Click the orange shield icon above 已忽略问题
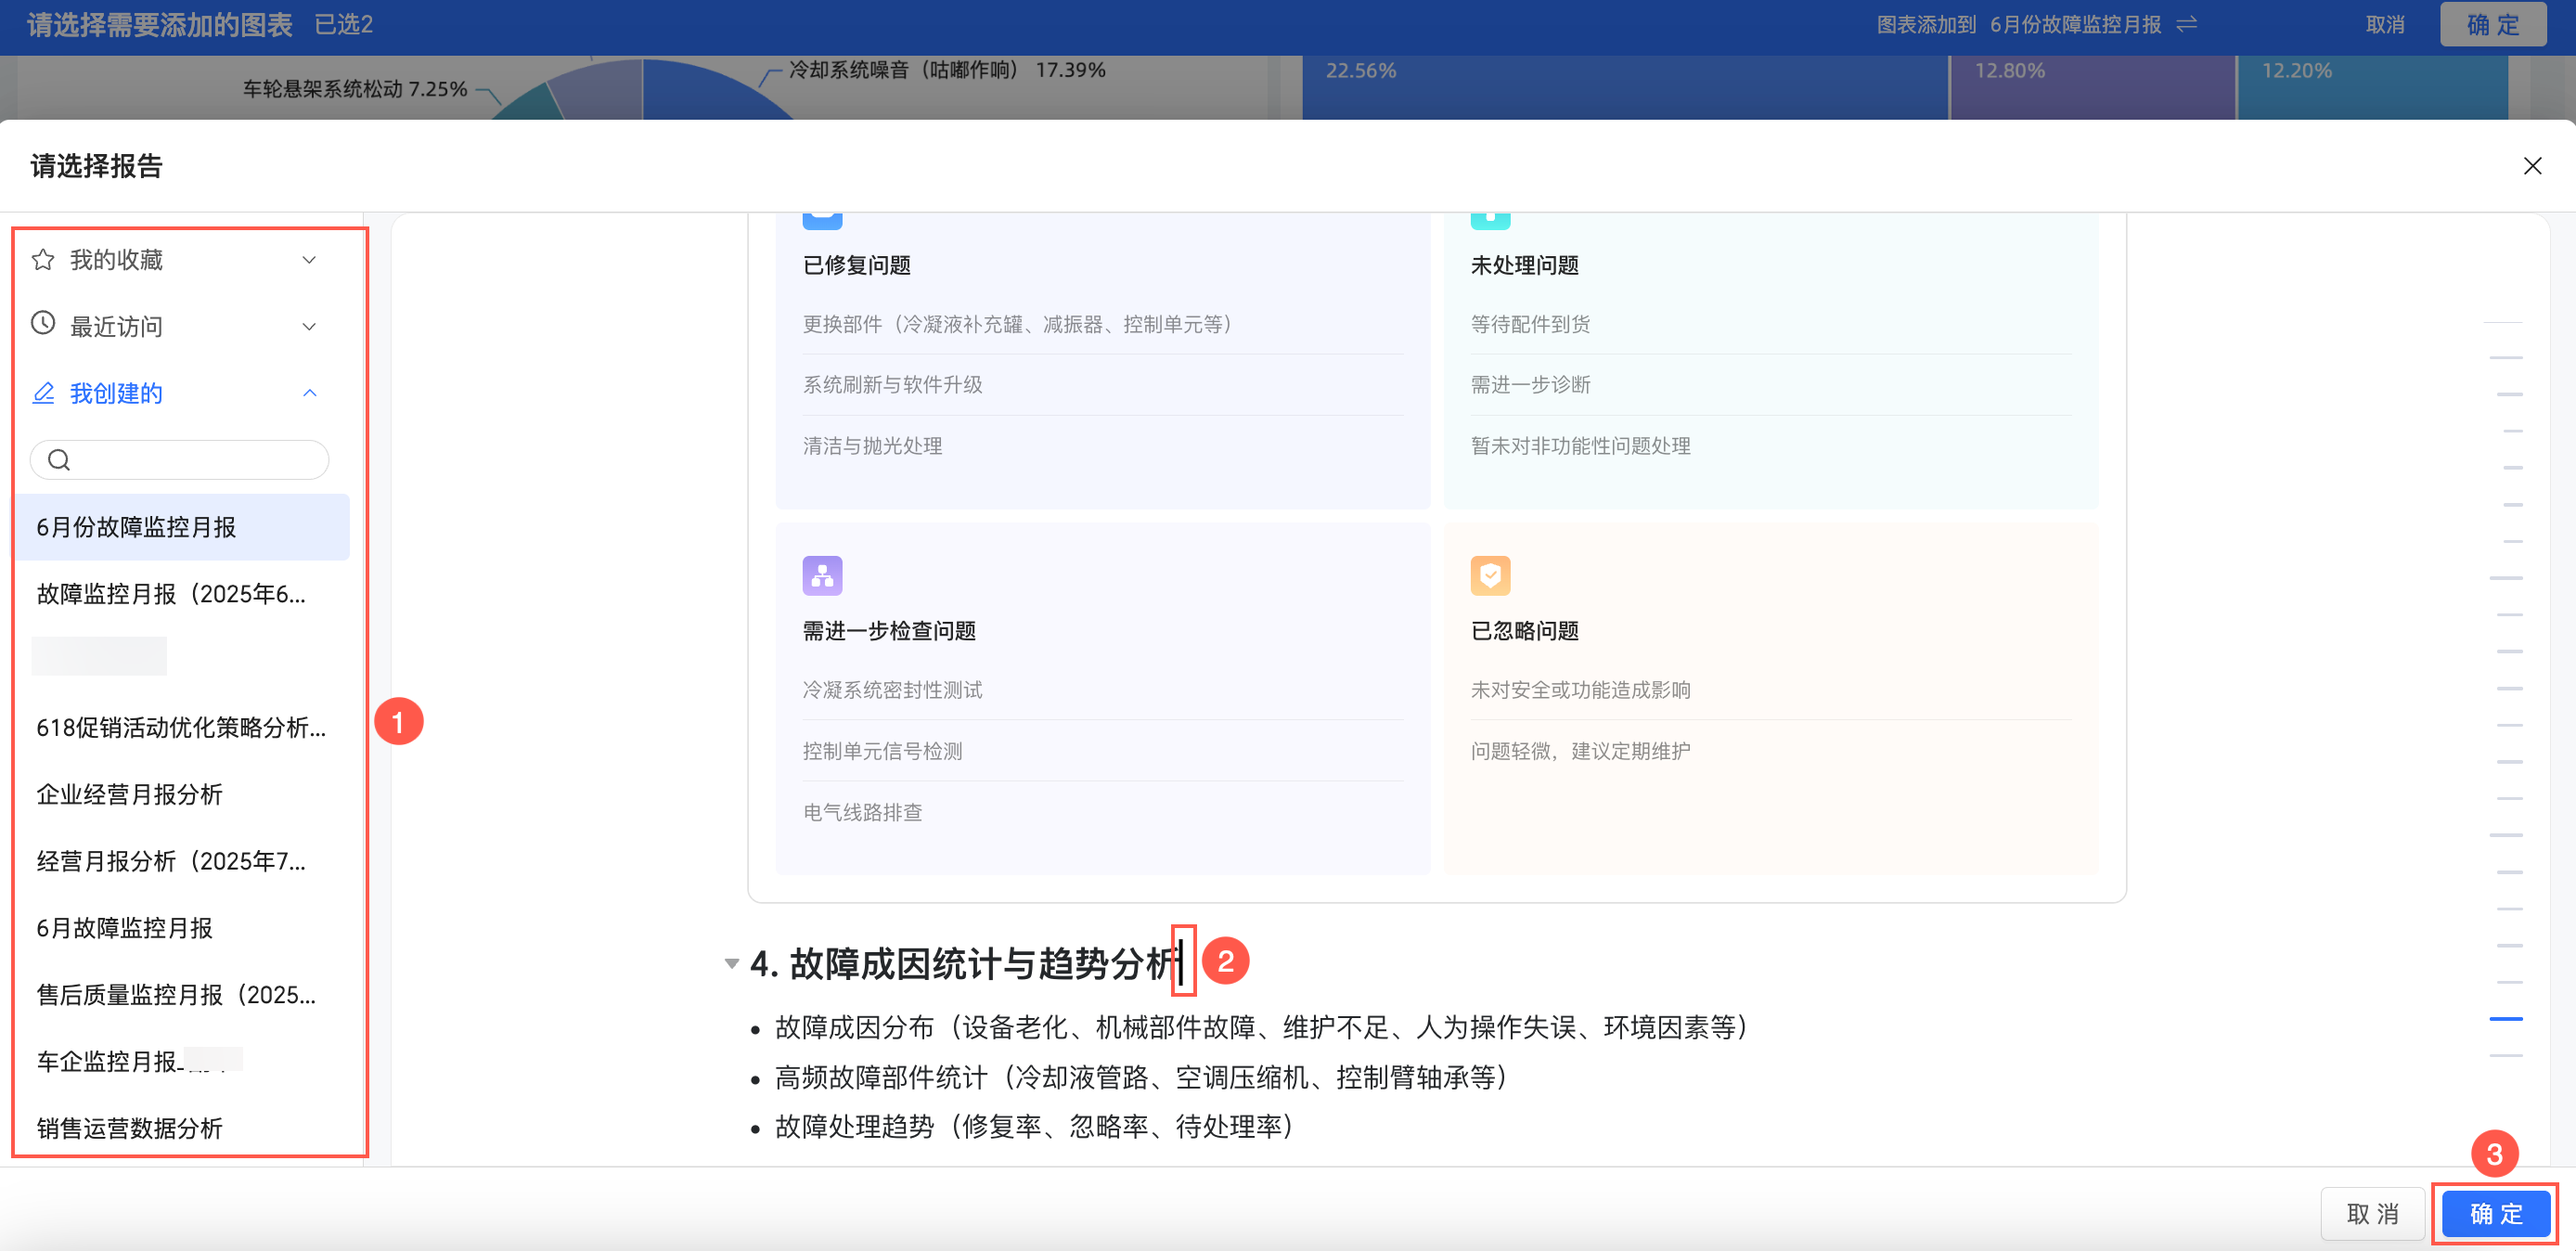The width and height of the screenshot is (2576, 1251). pos(1490,576)
